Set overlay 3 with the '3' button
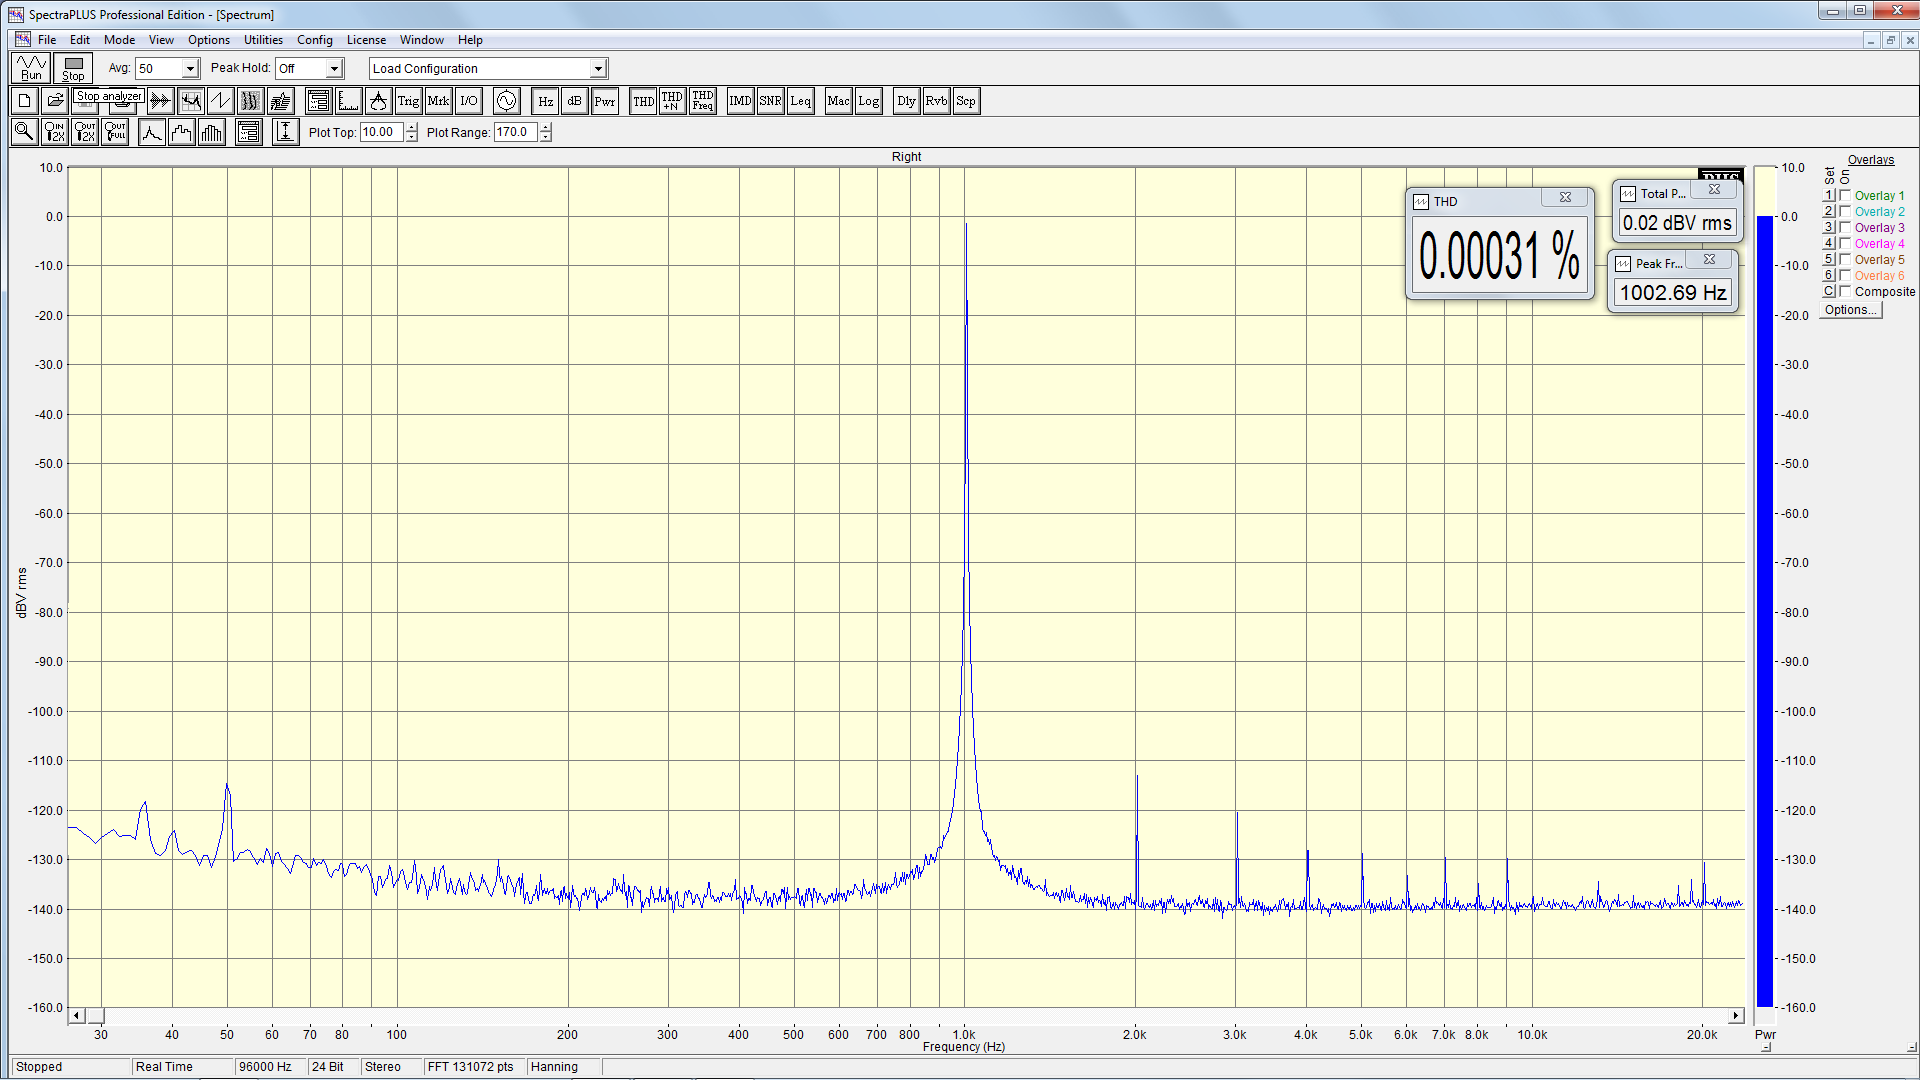The width and height of the screenshot is (1920, 1080). pyautogui.click(x=1829, y=227)
